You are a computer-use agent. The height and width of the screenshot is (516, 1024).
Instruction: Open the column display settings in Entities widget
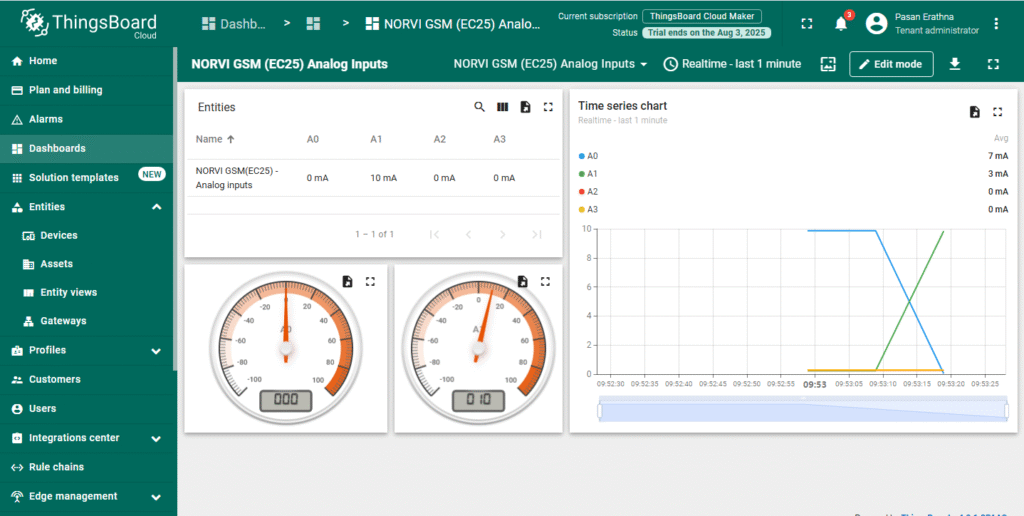coord(502,107)
